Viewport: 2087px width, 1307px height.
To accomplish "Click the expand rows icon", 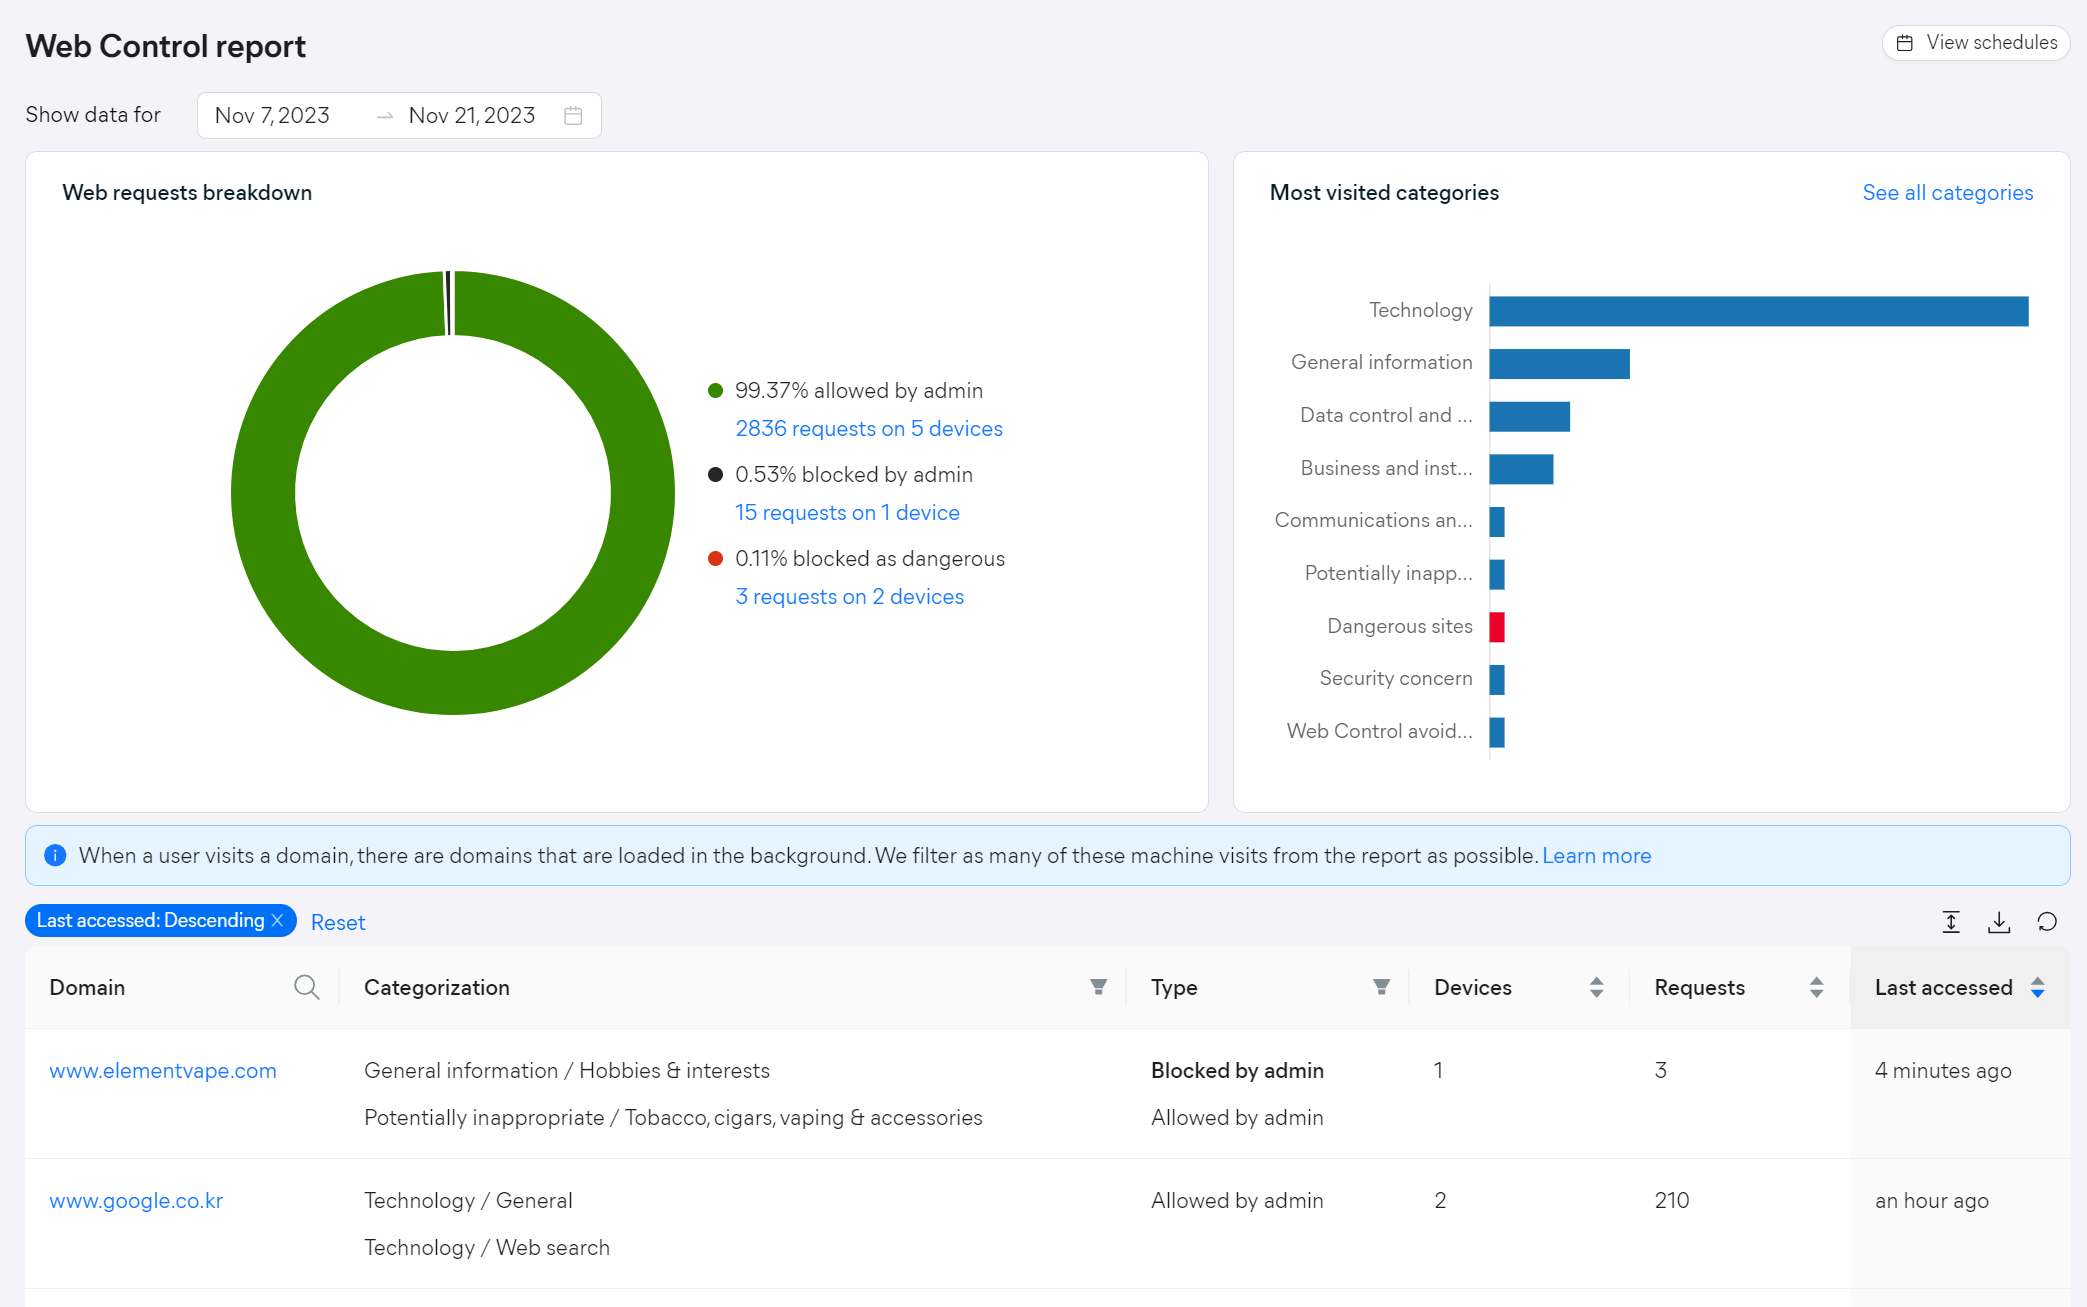I will 1951,922.
